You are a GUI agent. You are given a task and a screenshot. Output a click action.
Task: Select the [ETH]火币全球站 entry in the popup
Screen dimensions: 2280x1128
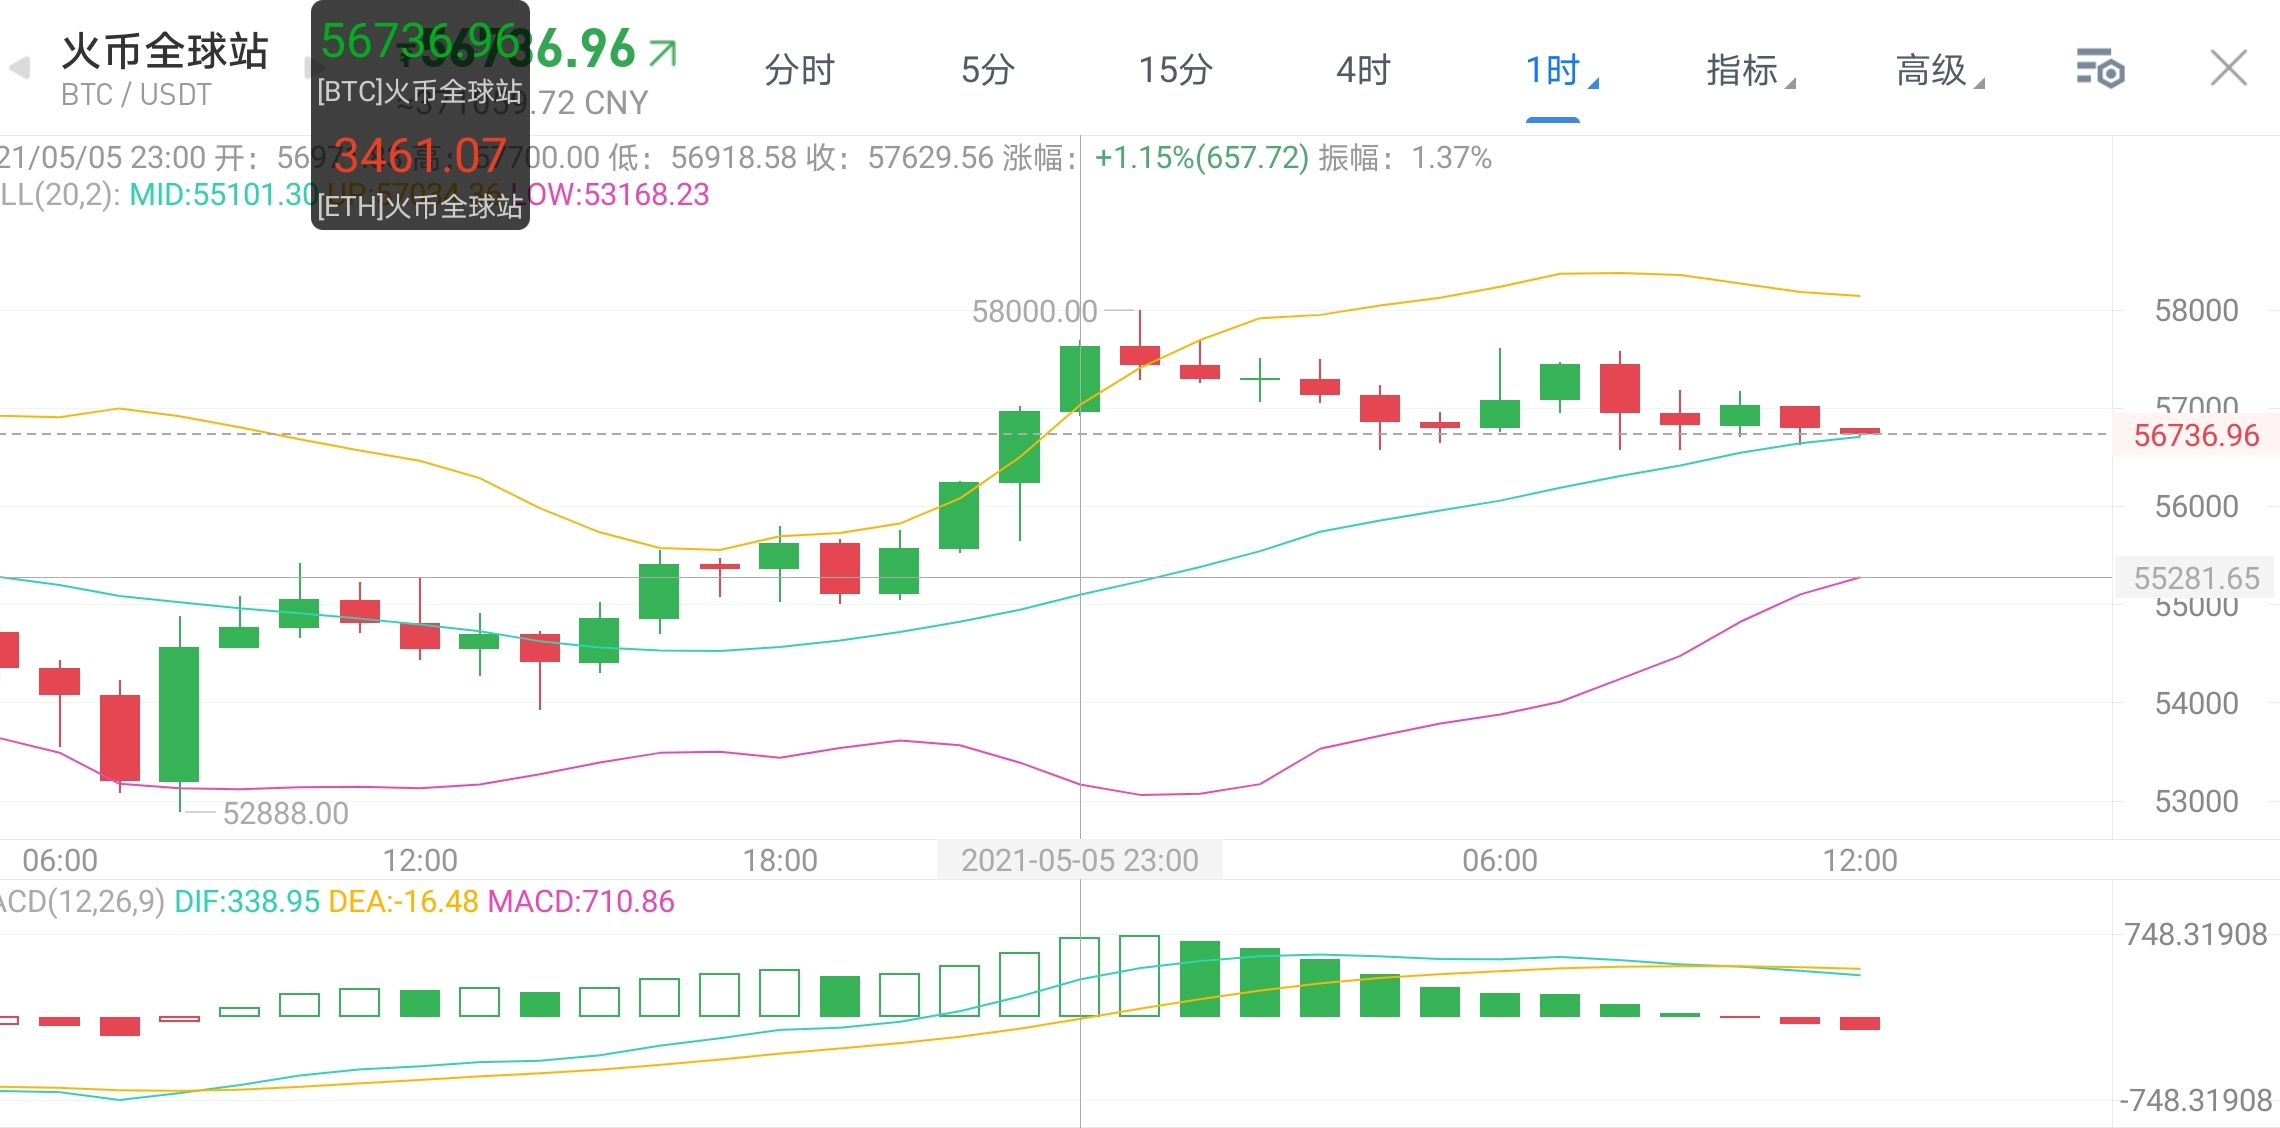click(x=418, y=209)
